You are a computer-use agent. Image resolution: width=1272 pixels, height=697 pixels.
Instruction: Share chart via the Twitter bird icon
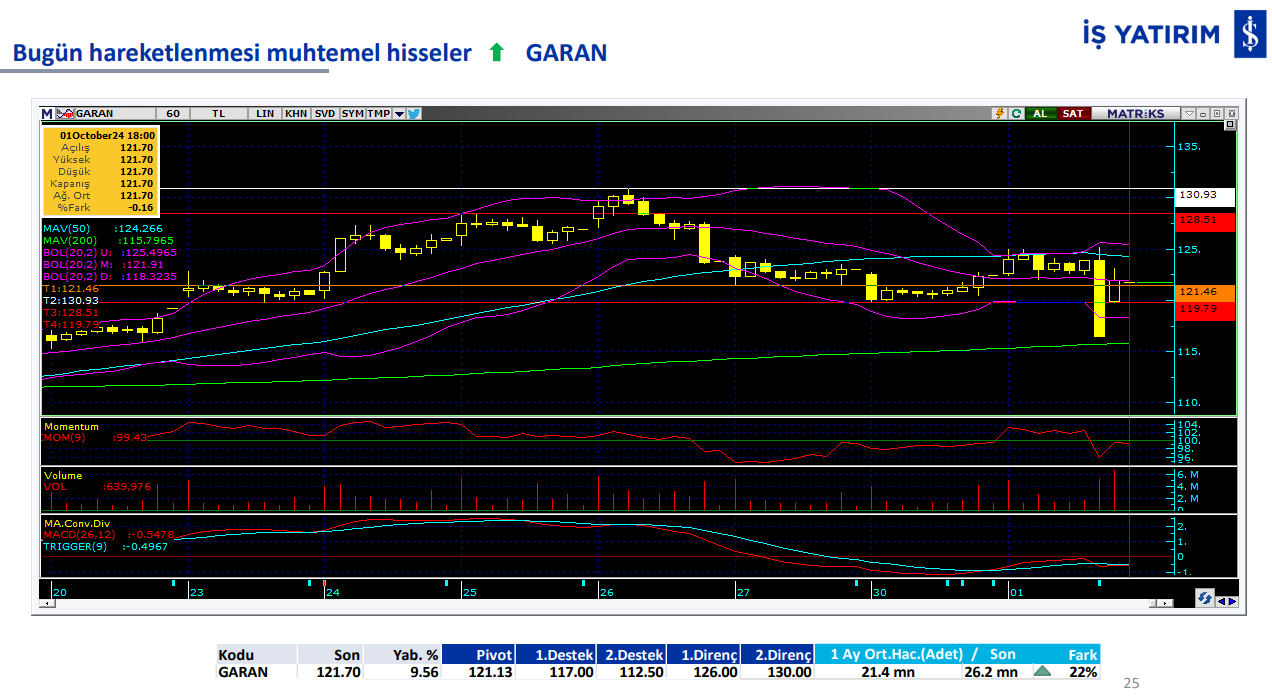point(414,113)
